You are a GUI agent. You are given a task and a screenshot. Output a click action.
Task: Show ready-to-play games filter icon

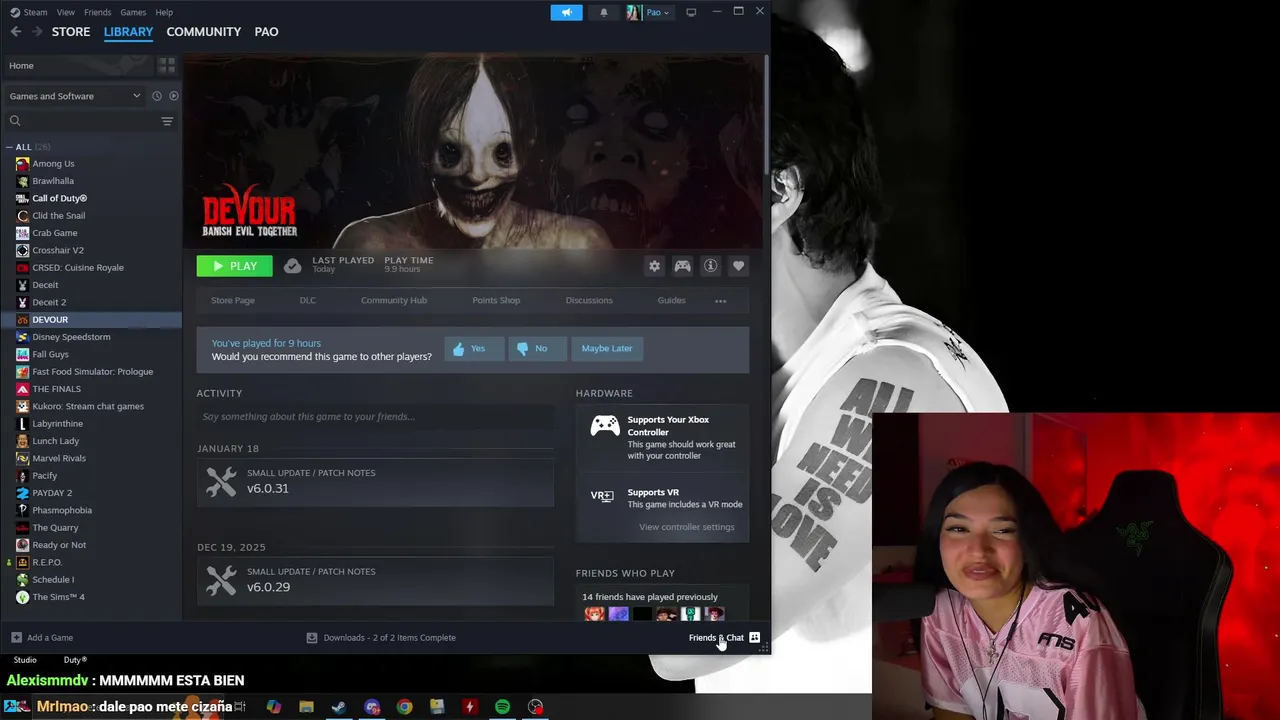(173, 96)
